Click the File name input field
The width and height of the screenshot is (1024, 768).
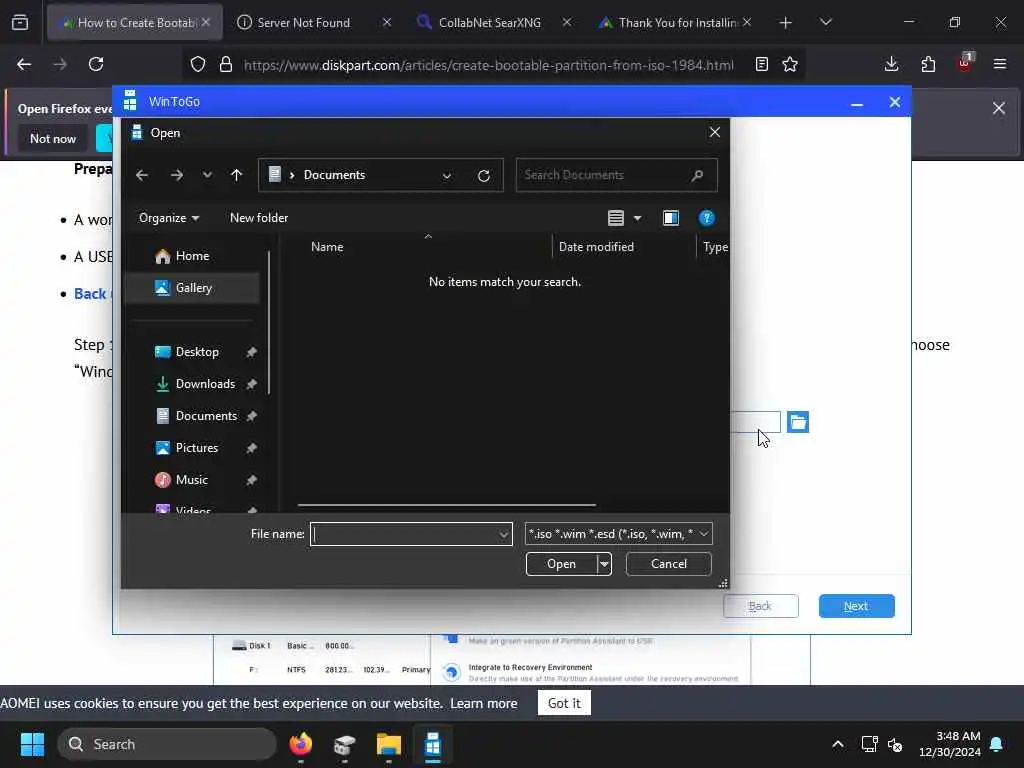[404, 534]
